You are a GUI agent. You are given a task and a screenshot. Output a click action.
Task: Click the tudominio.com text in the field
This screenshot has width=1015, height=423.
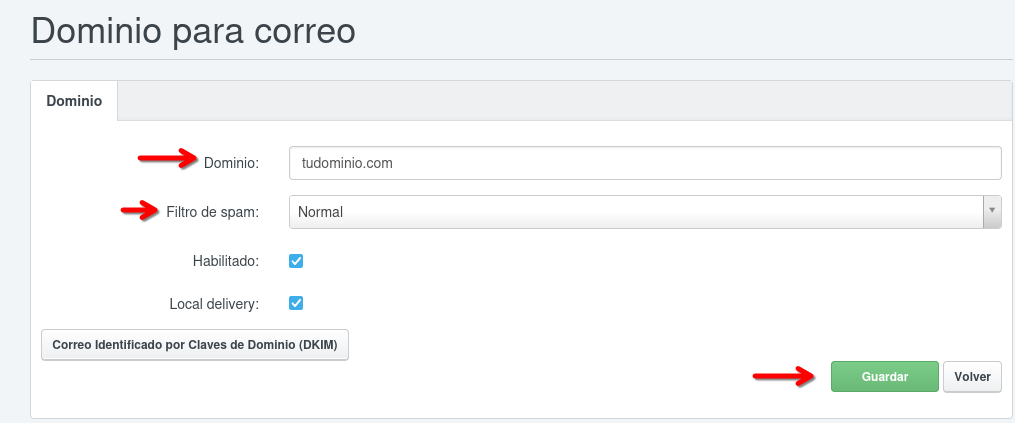click(347, 163)
